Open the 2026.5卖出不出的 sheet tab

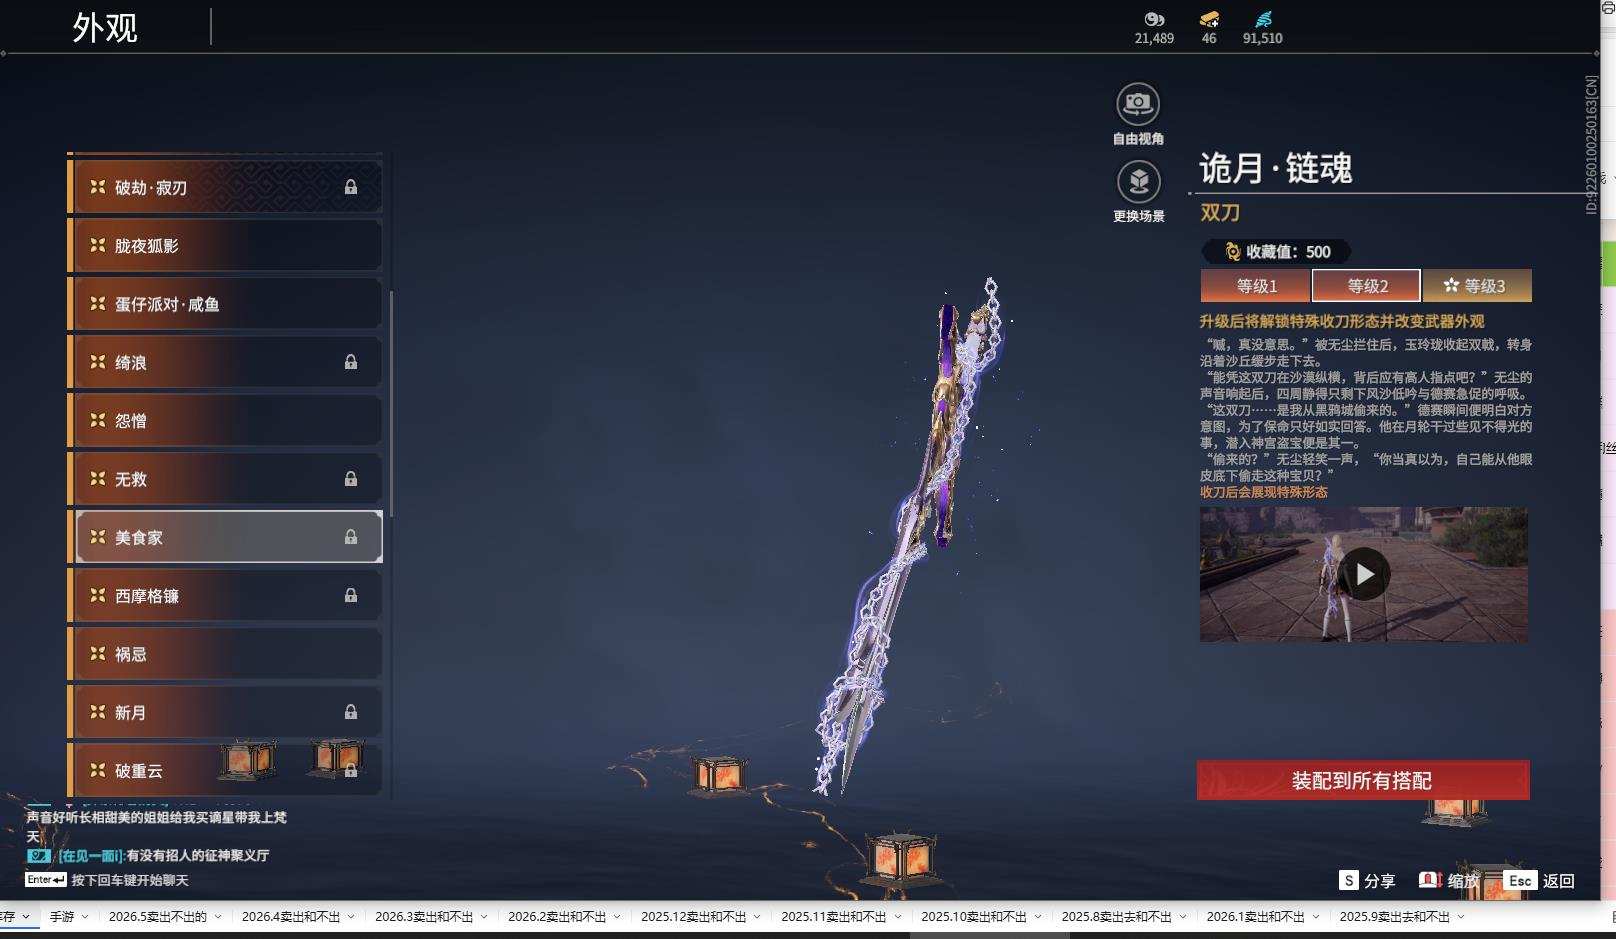pyautogui.click(x=158, y=916)
